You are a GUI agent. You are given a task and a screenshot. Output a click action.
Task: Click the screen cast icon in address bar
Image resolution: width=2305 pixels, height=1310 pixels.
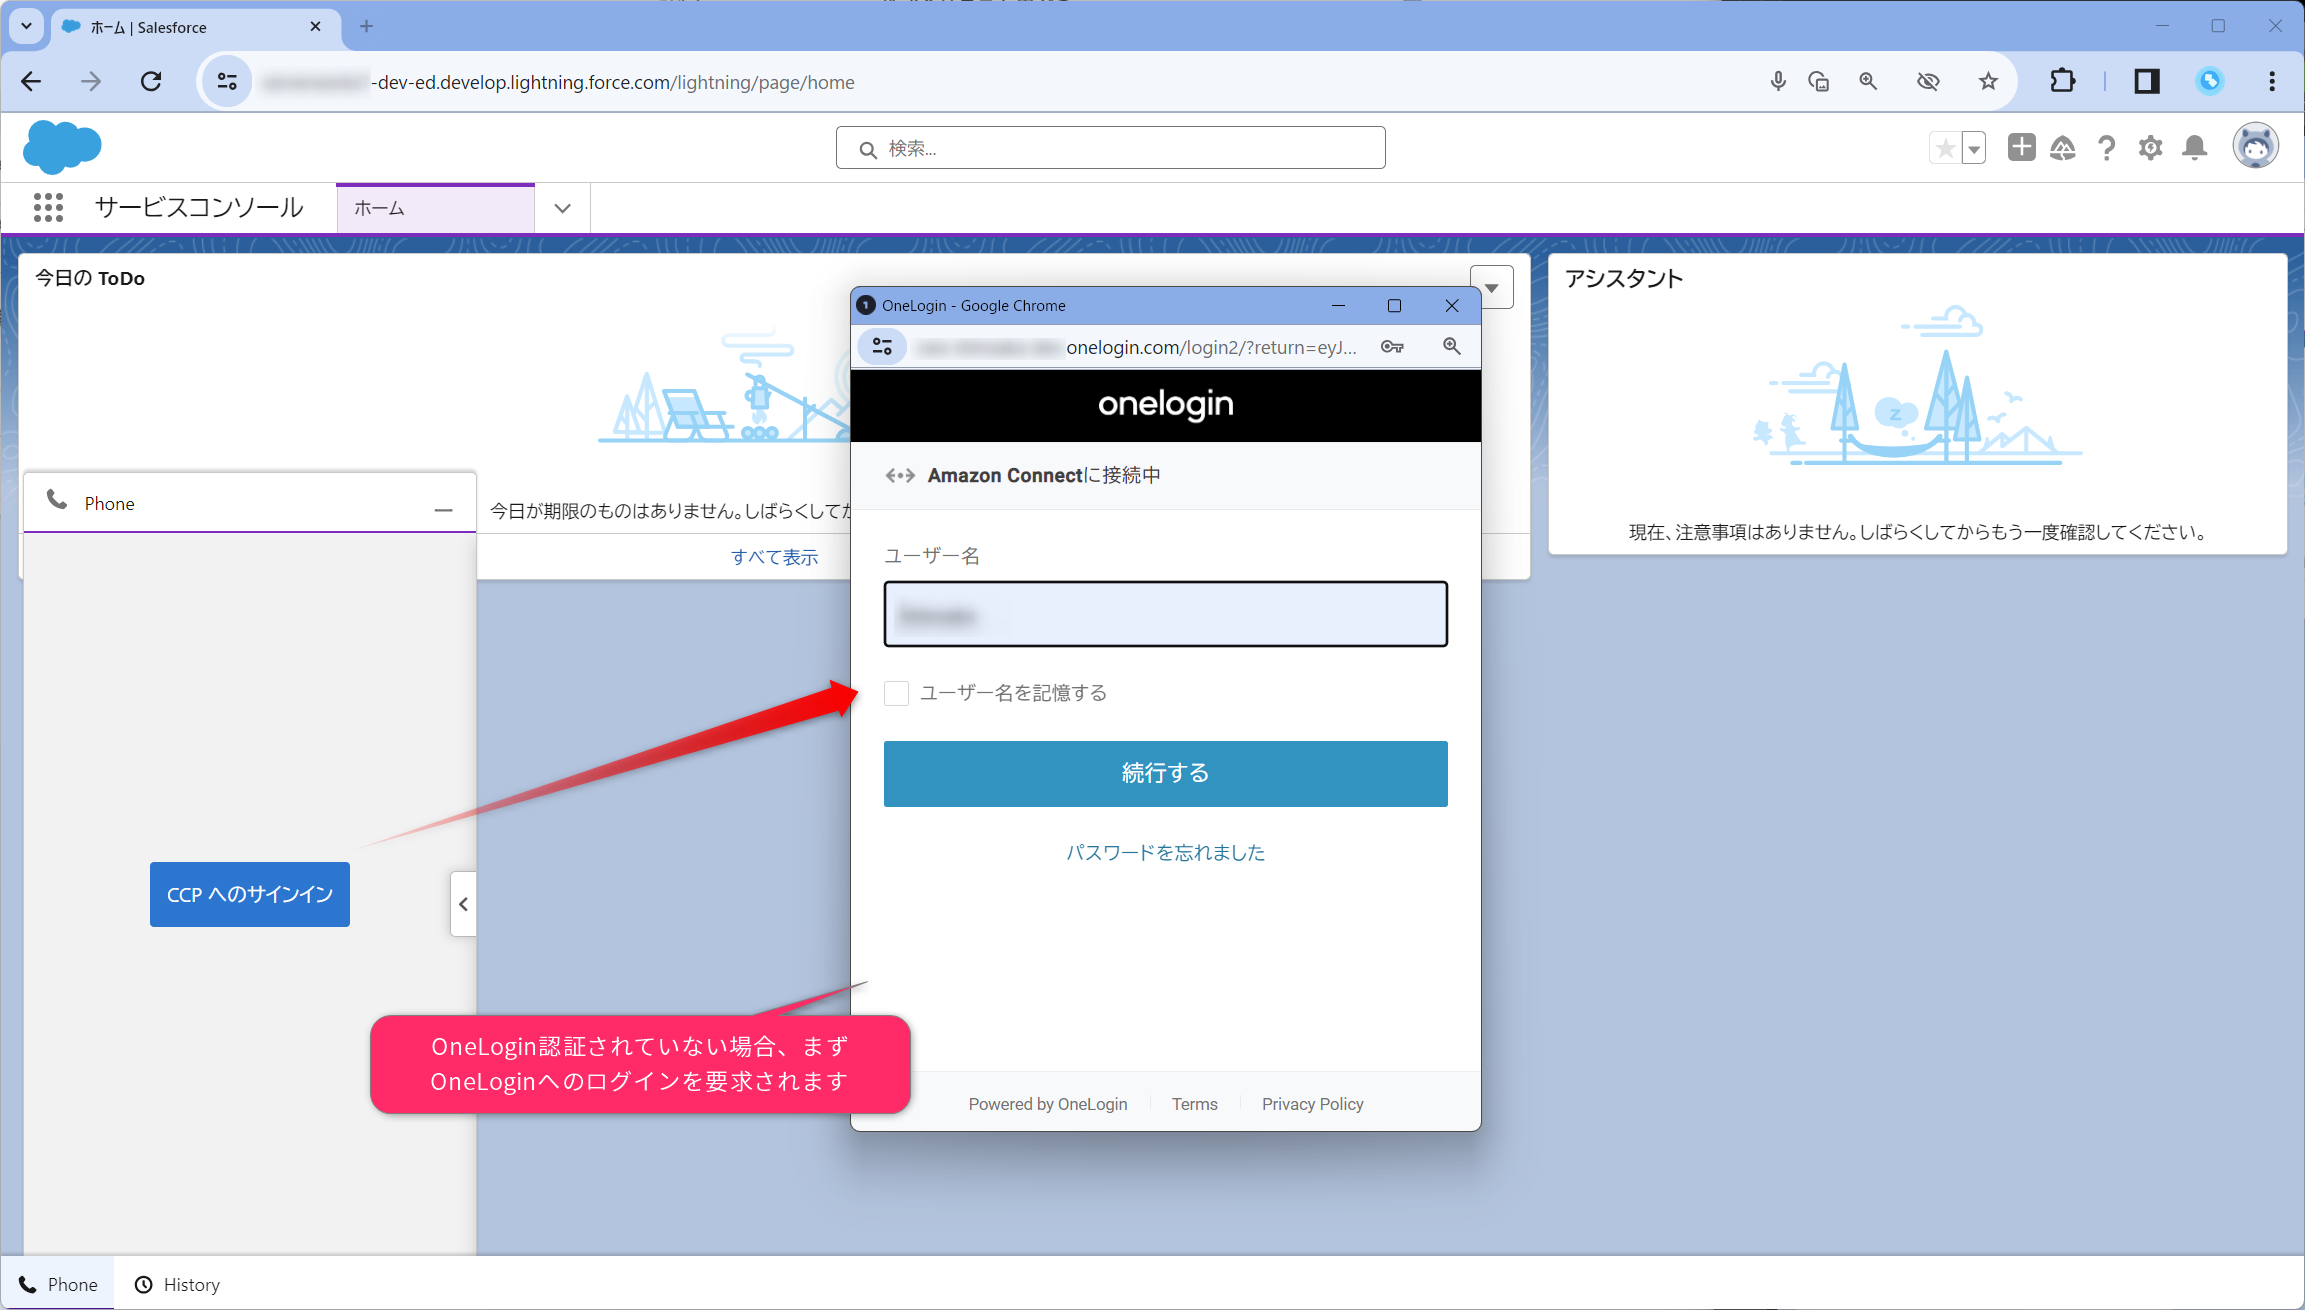(1819, 82)
